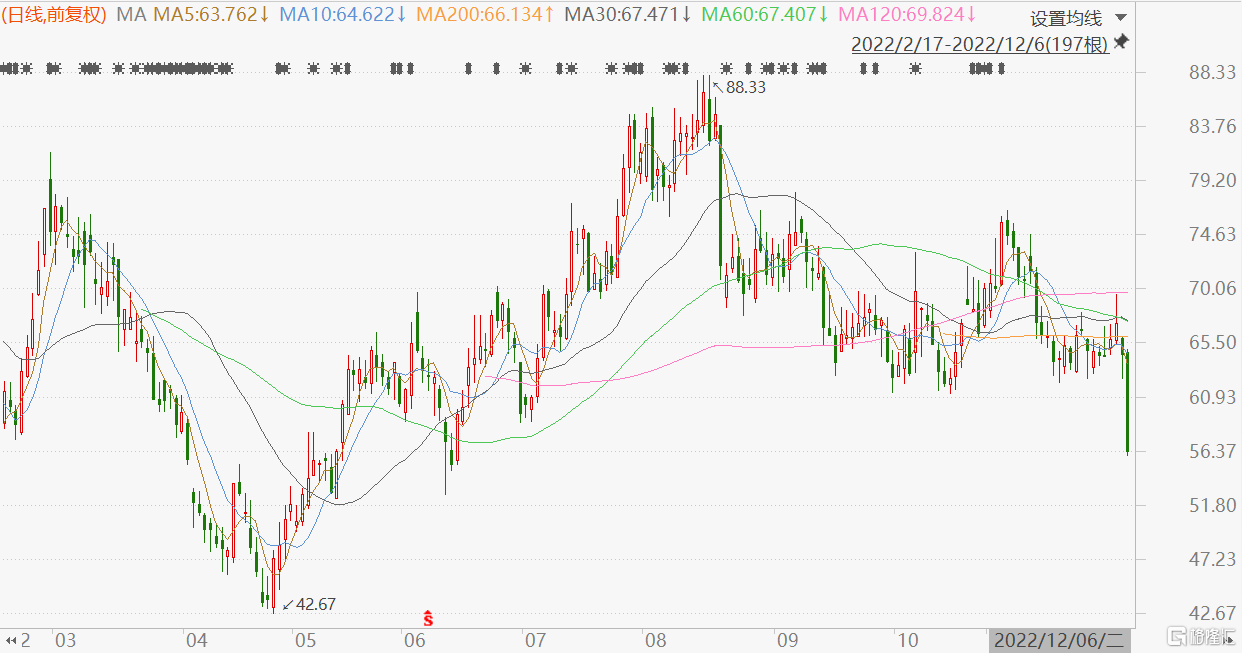Click the 设置均线 settings text

pos(1066,19)
